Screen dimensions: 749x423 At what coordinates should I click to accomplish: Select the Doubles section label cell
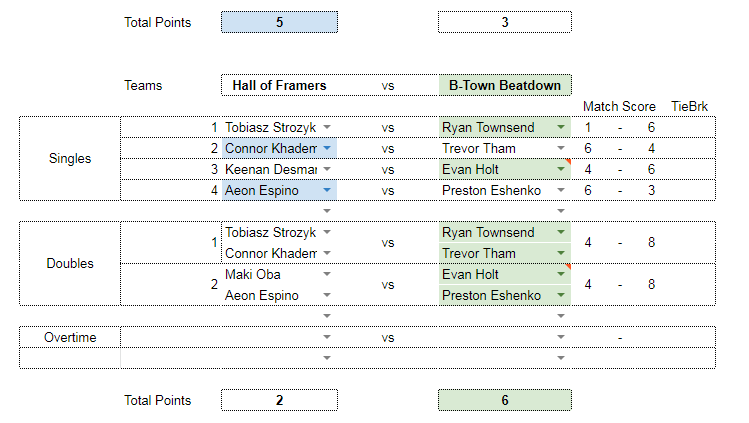tap(70, 264)
